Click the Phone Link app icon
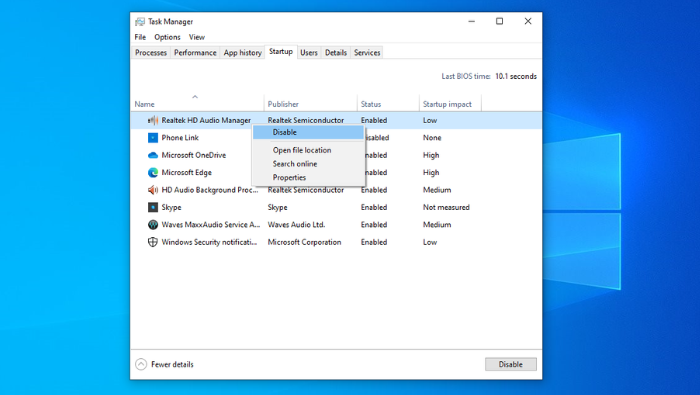Image resolution: width=700 pixels, height=395 pixels. (x=153, y=137)
